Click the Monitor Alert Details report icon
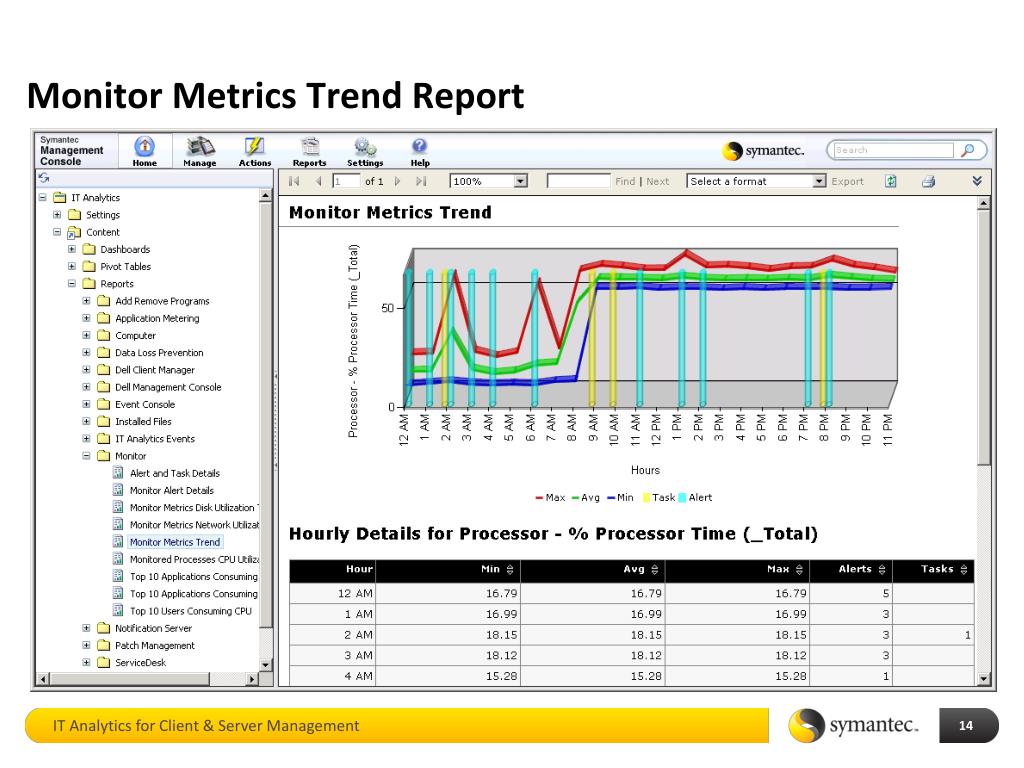The image size is (1024, 768). tap(118, 490)
